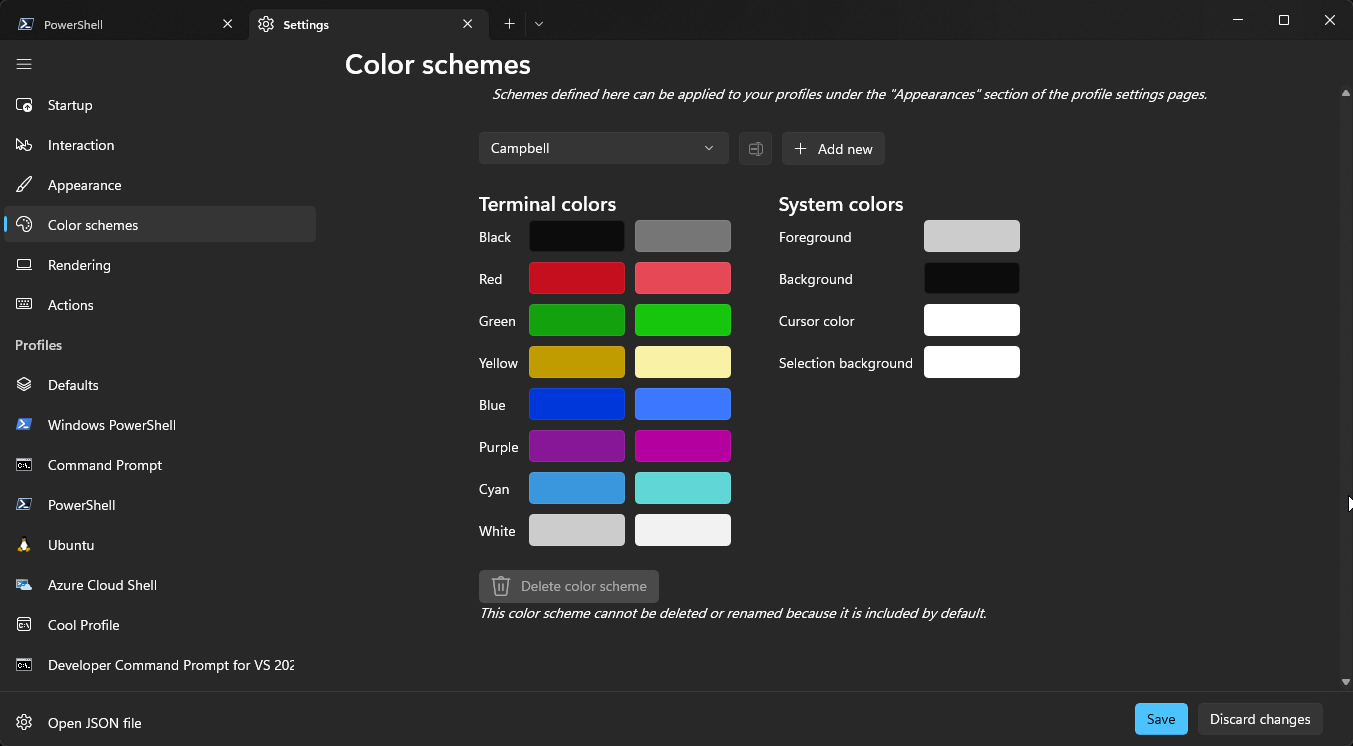
Task: Click the Save button
Action: [1161, 719]
